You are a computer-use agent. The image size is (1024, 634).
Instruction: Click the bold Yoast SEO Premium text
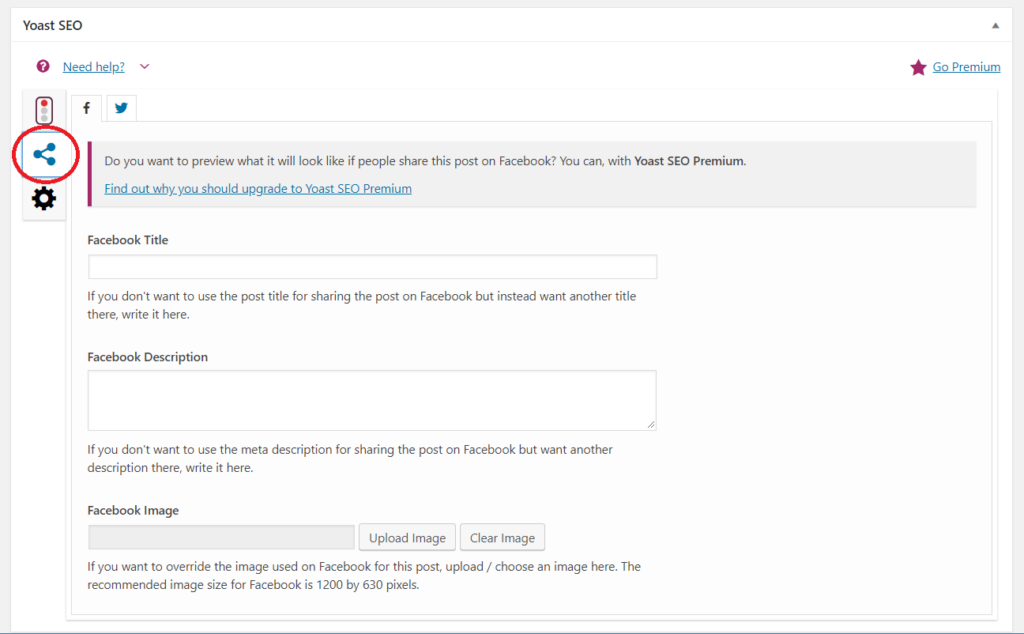pyautogui.click(x=689, y=161)
